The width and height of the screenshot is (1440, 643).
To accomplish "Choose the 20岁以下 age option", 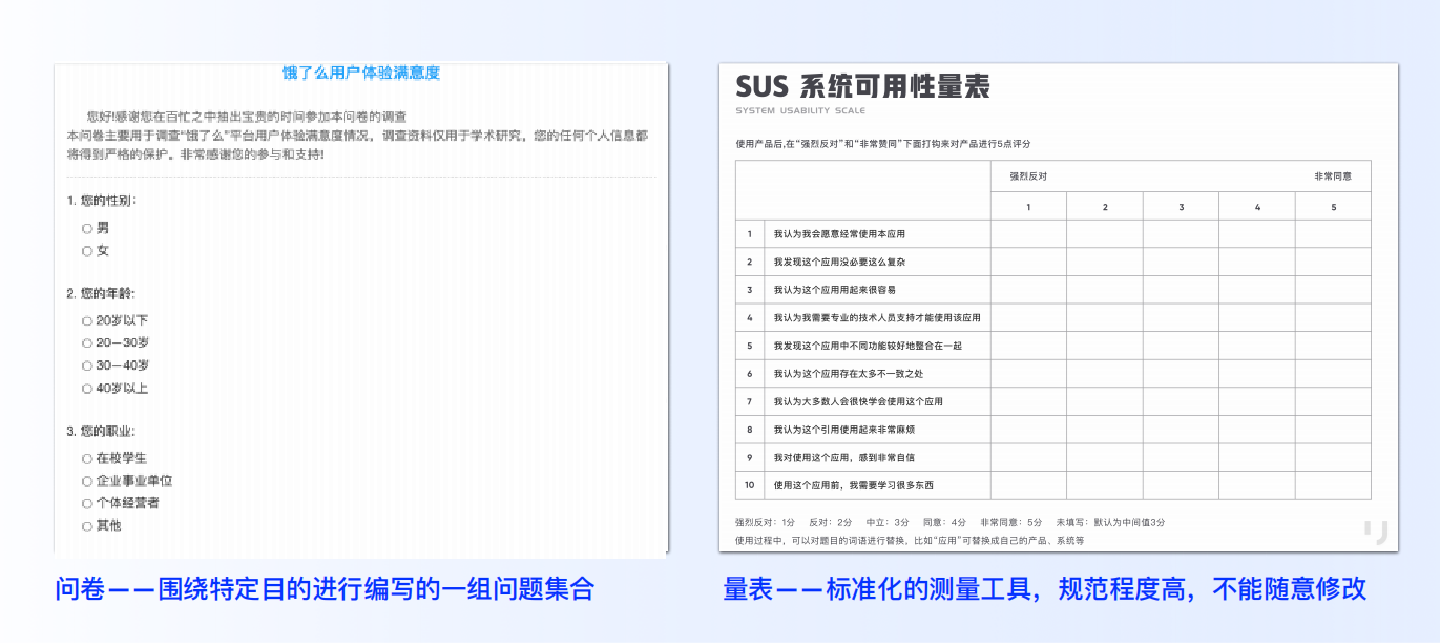I will point(88,320).
